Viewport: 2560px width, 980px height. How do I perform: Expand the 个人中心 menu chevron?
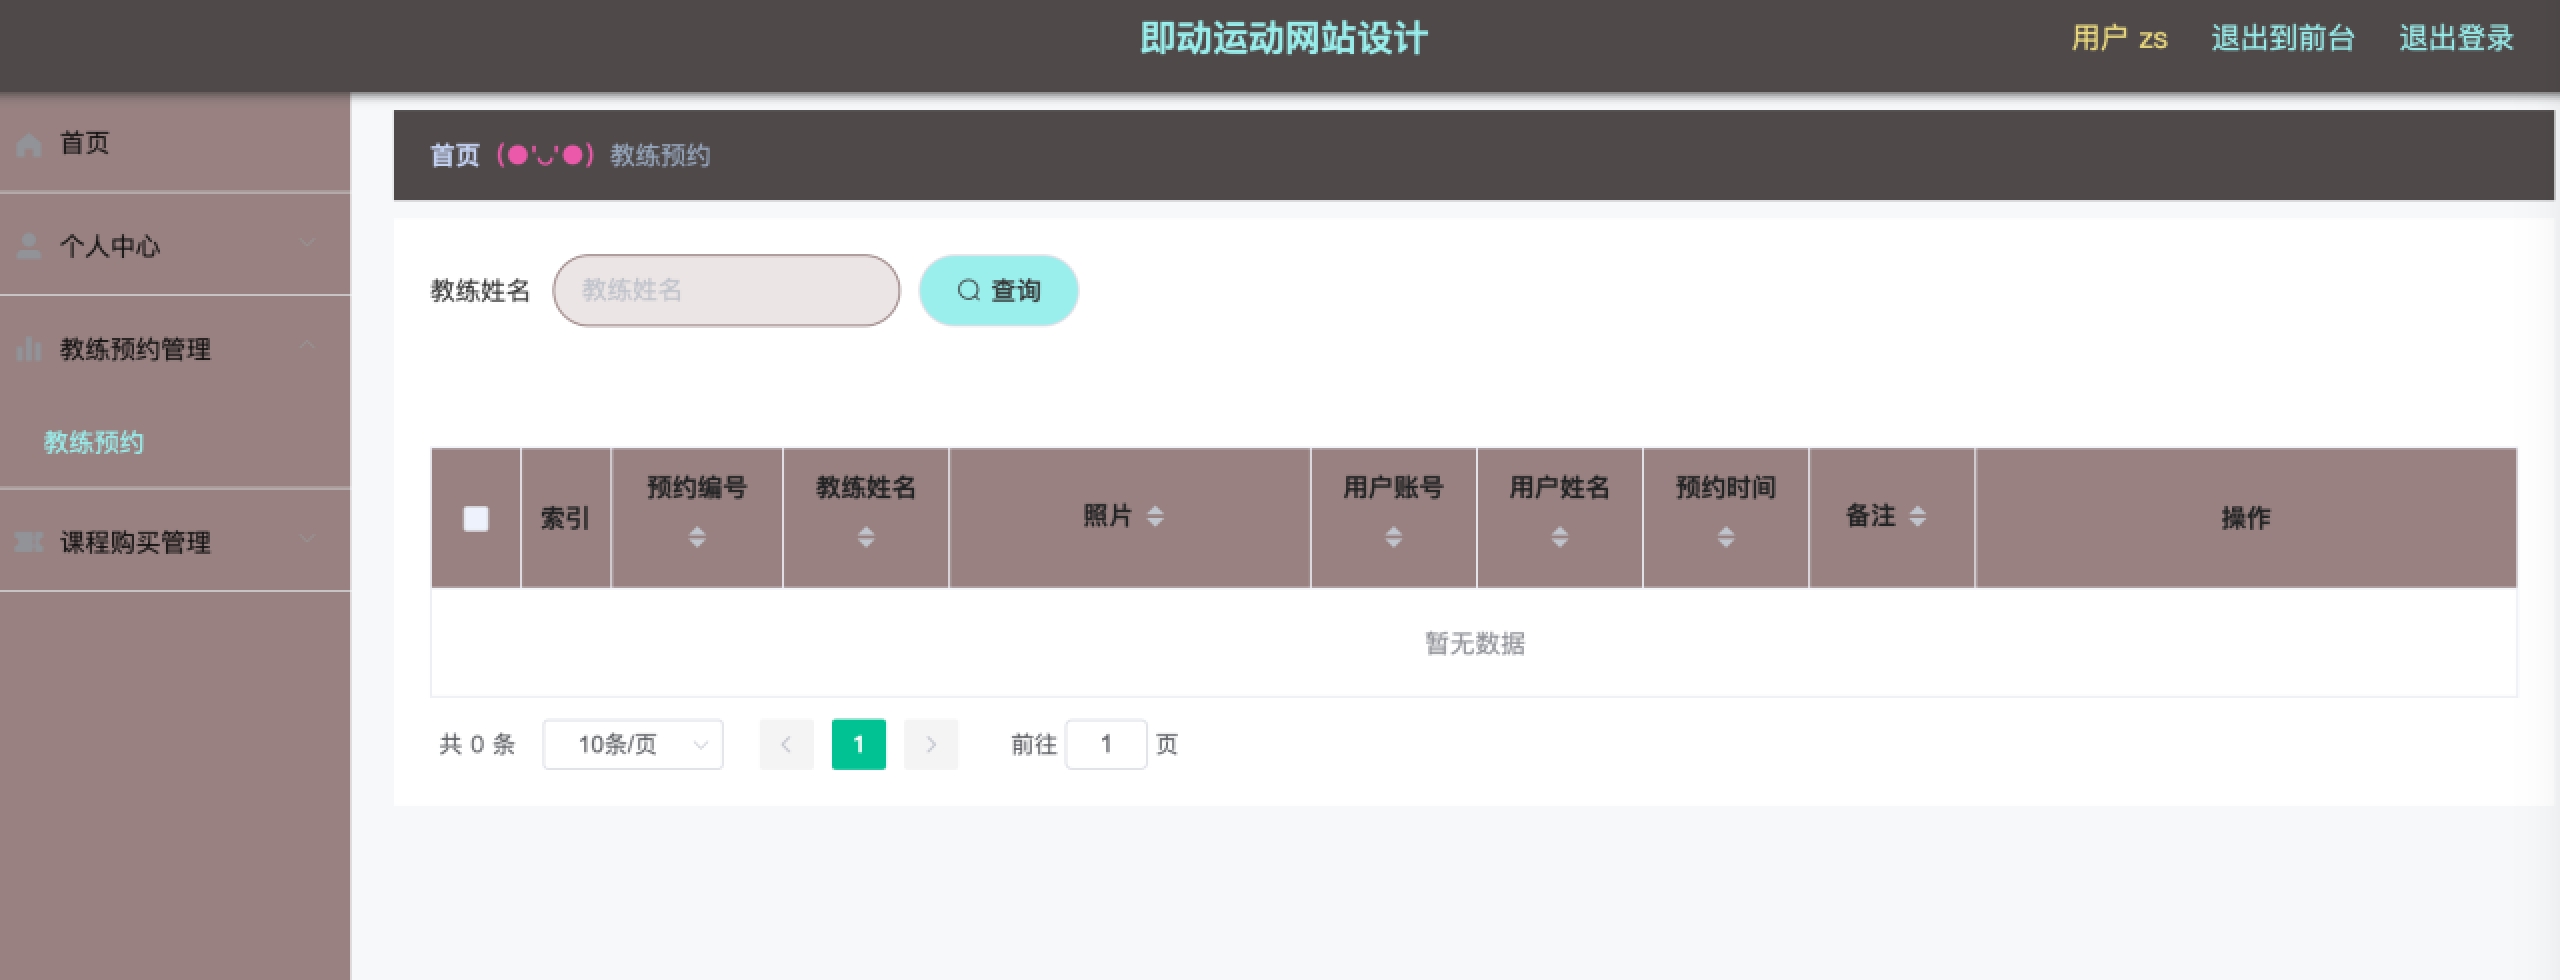[307, 243]
